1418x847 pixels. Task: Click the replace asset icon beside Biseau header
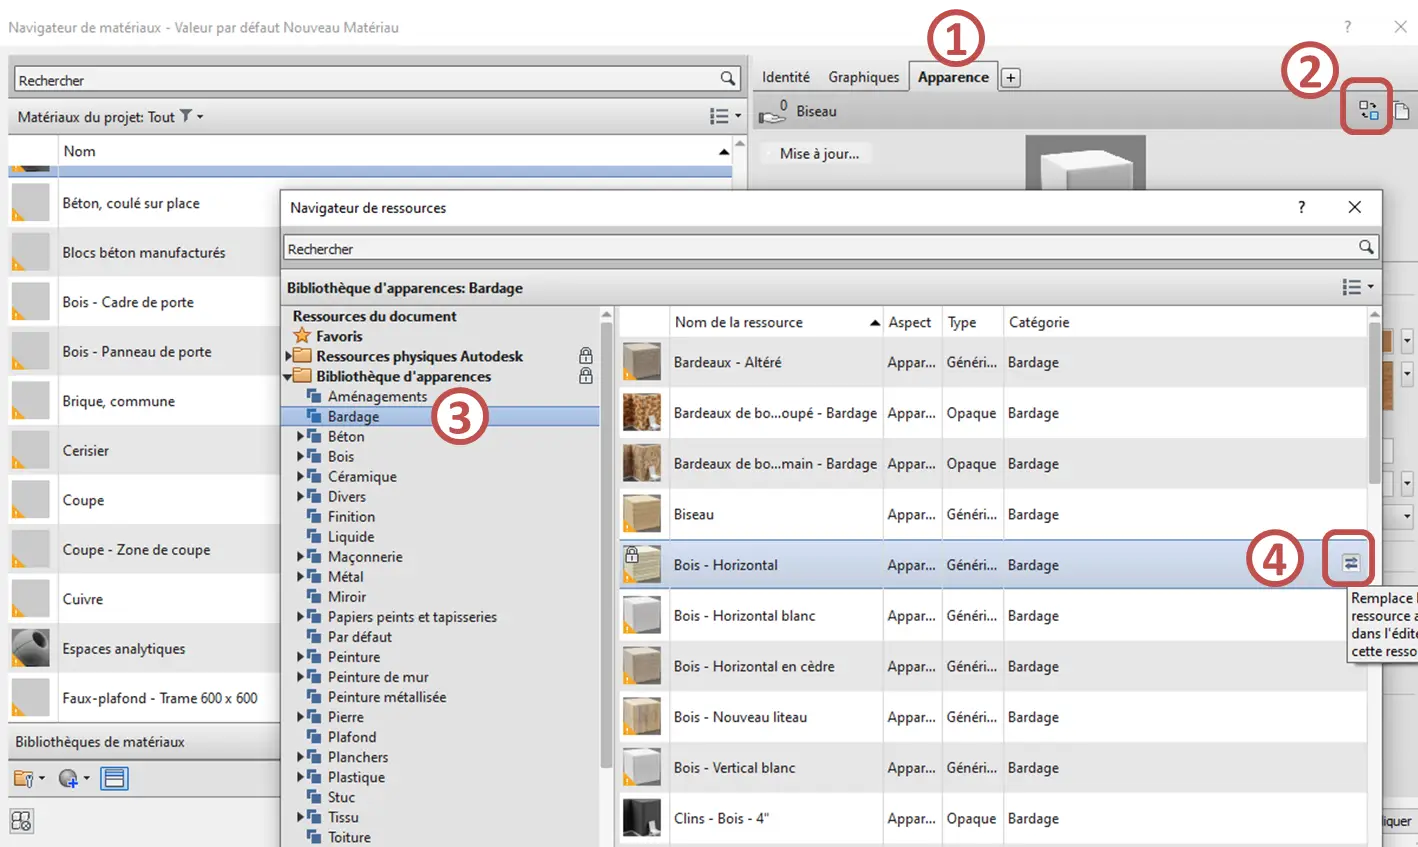click(1368, 110)
